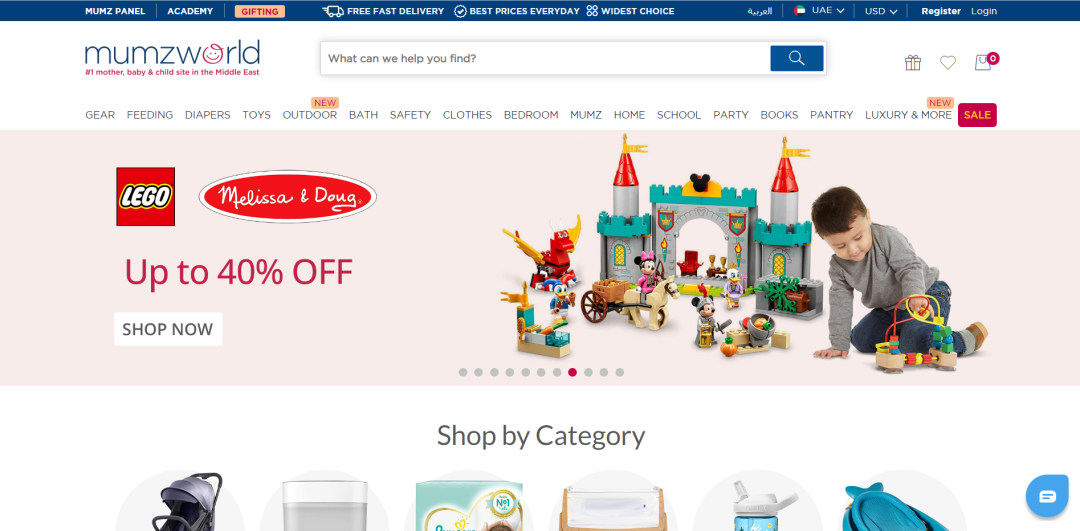Open the live chat bubble
Image resolution: width=1080 pixels, height=531 pixels.
tap(1047, 496)
